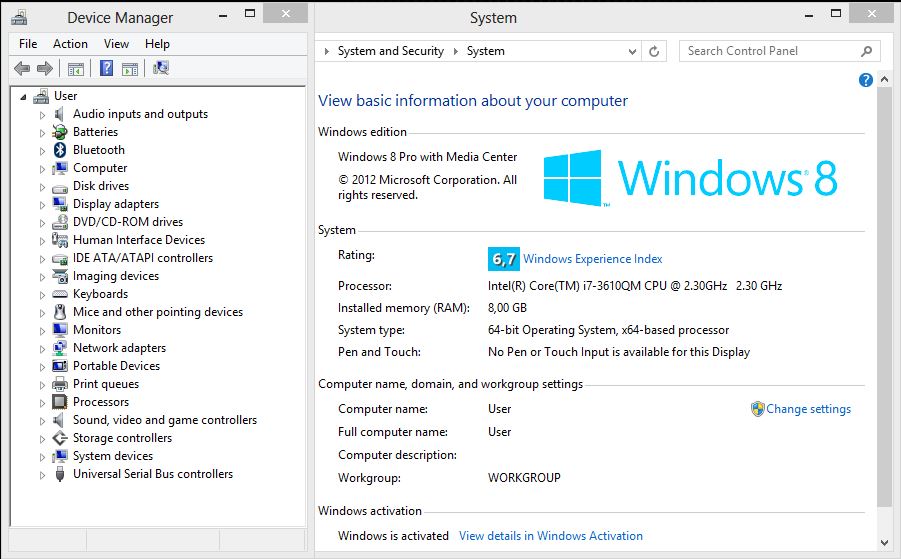Select the Disk drives icon
Image resolution: width=901 pixels, height=559 pixels.
click(x=60, y=187)
